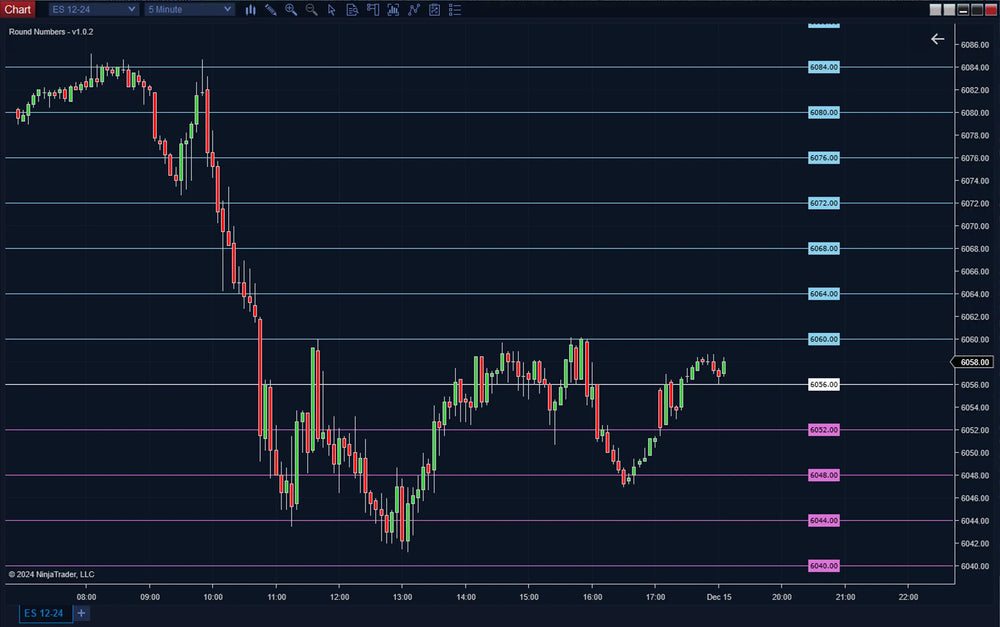Select the drawing tools pencil icon

[270, 9]
